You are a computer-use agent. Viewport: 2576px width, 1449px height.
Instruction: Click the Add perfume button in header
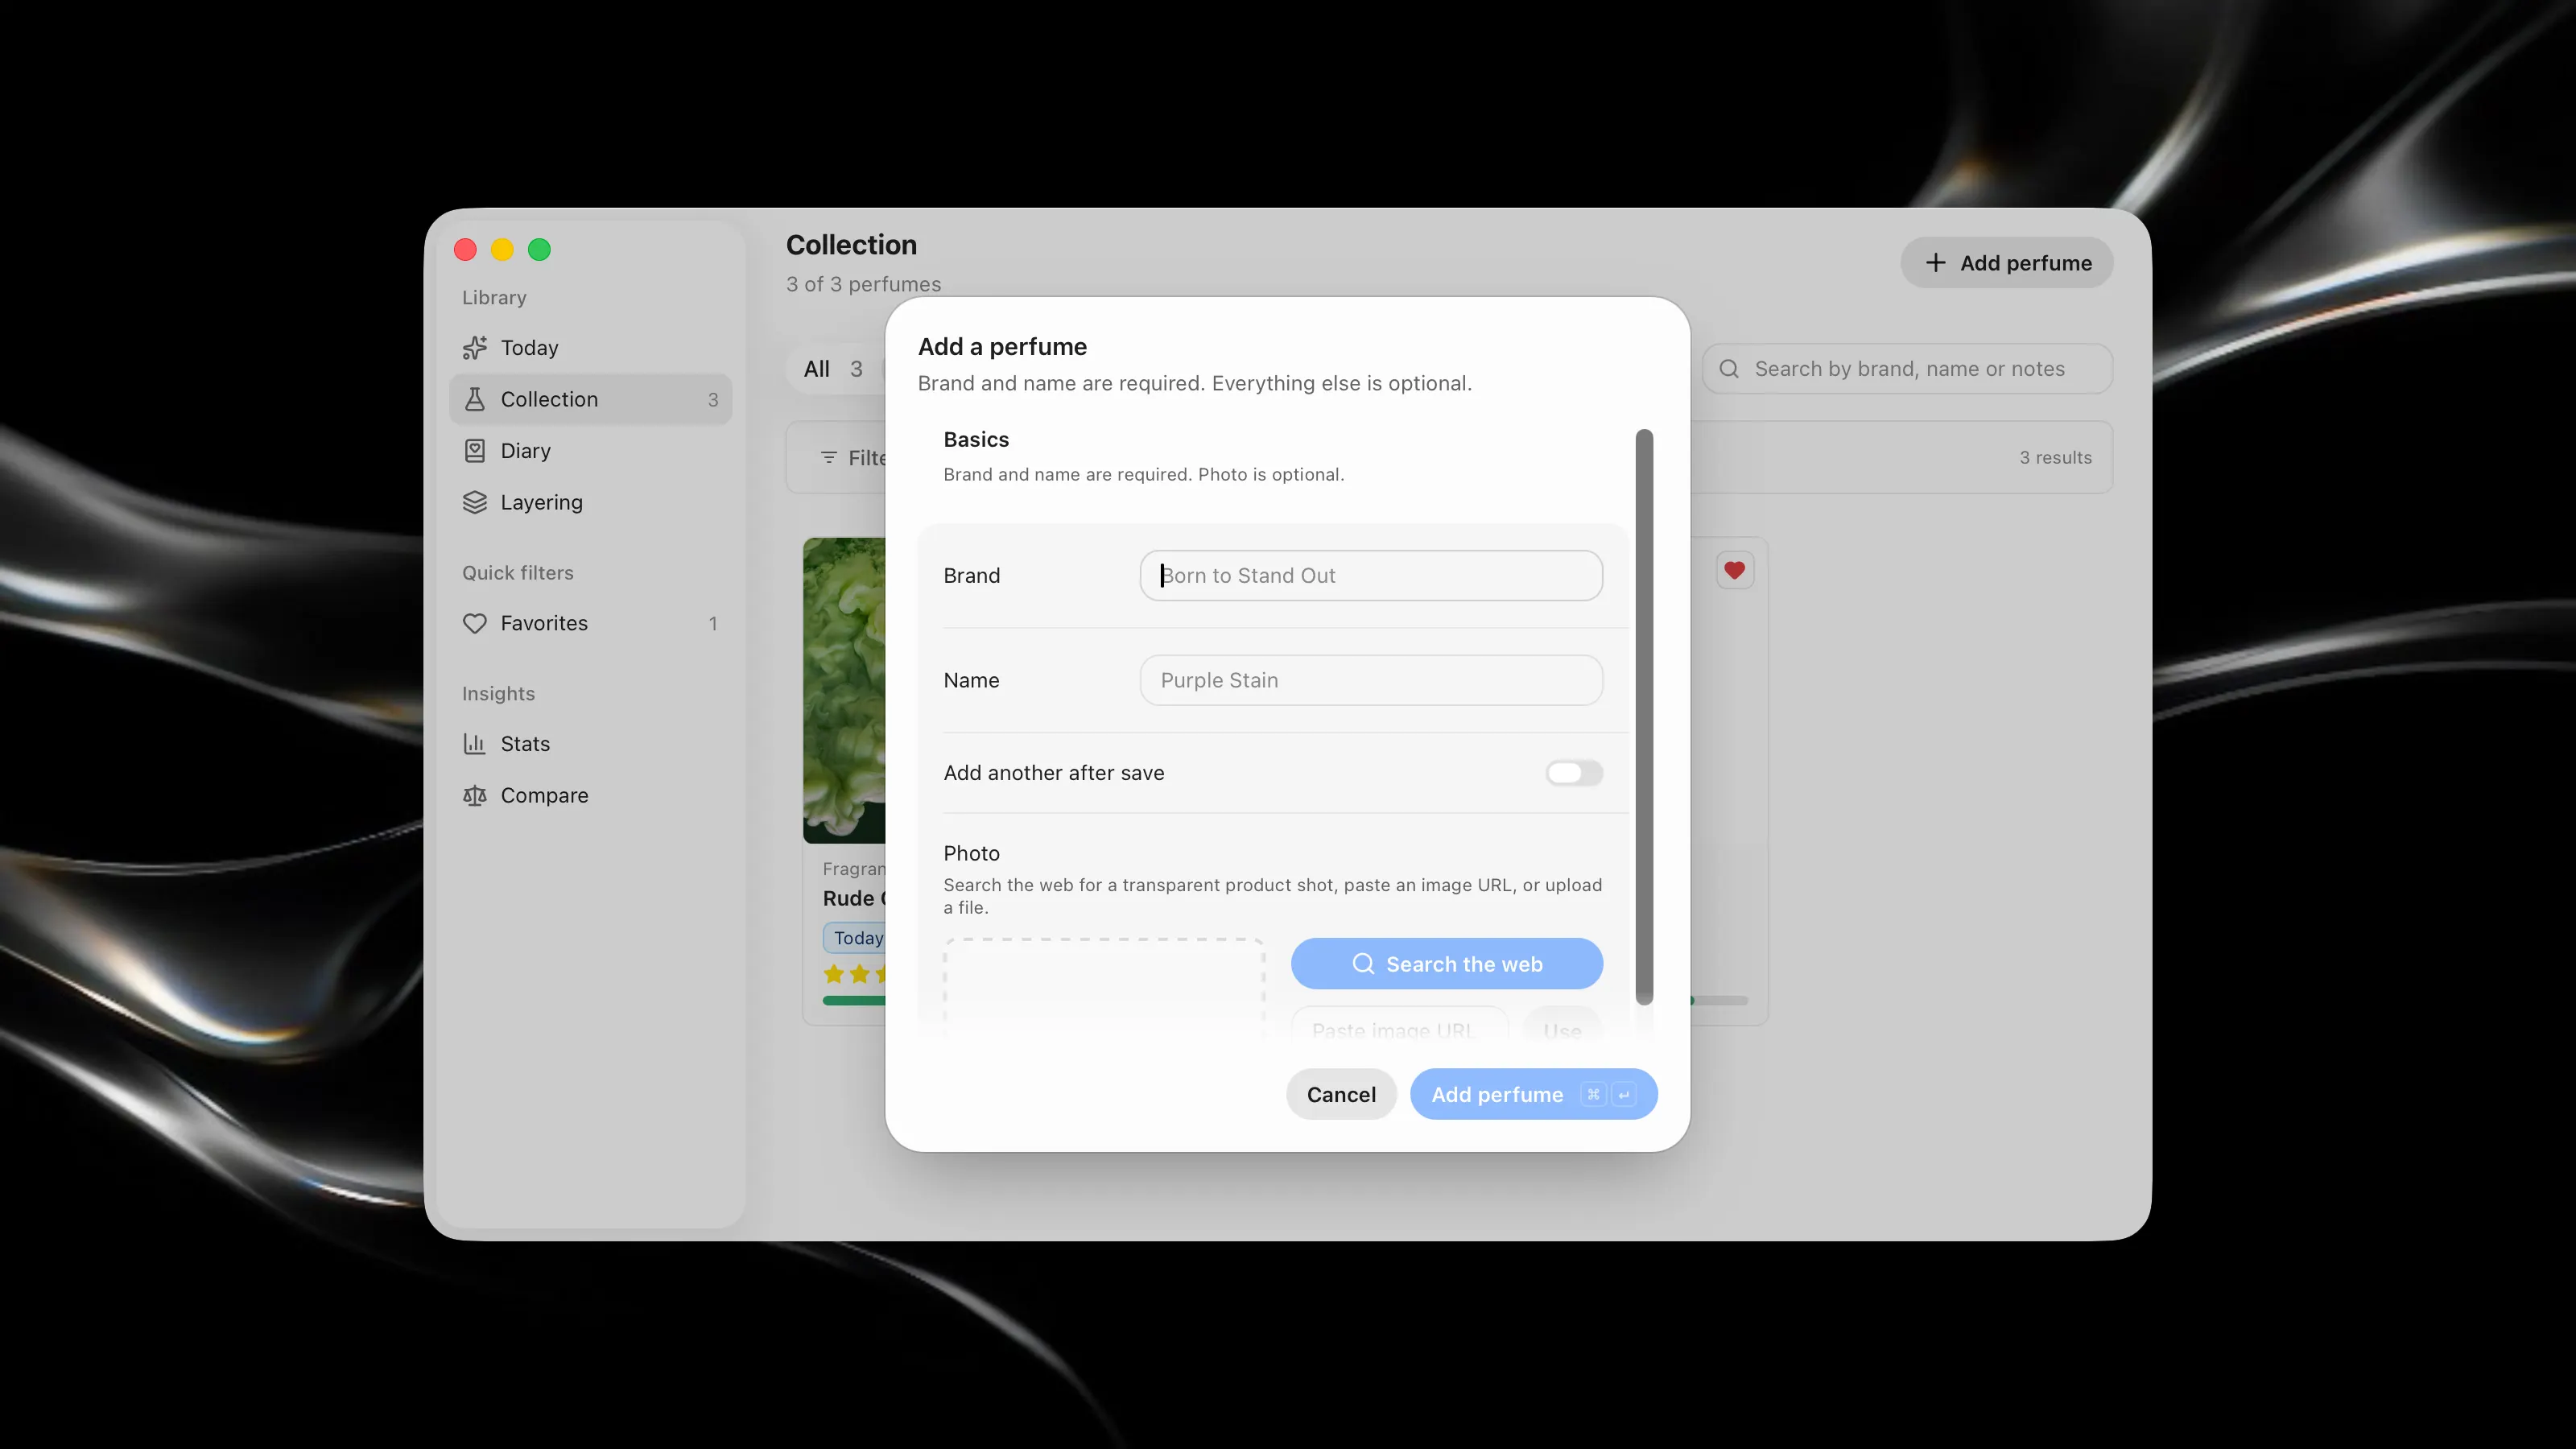pyautogui.click(x=2007, y=263)
